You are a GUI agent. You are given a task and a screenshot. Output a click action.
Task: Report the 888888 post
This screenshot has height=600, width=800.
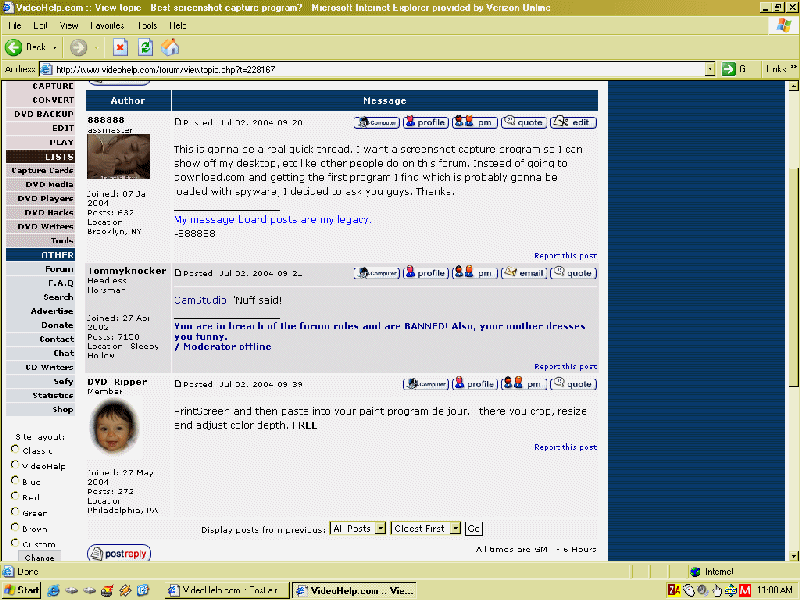click(x=565, y=256)
